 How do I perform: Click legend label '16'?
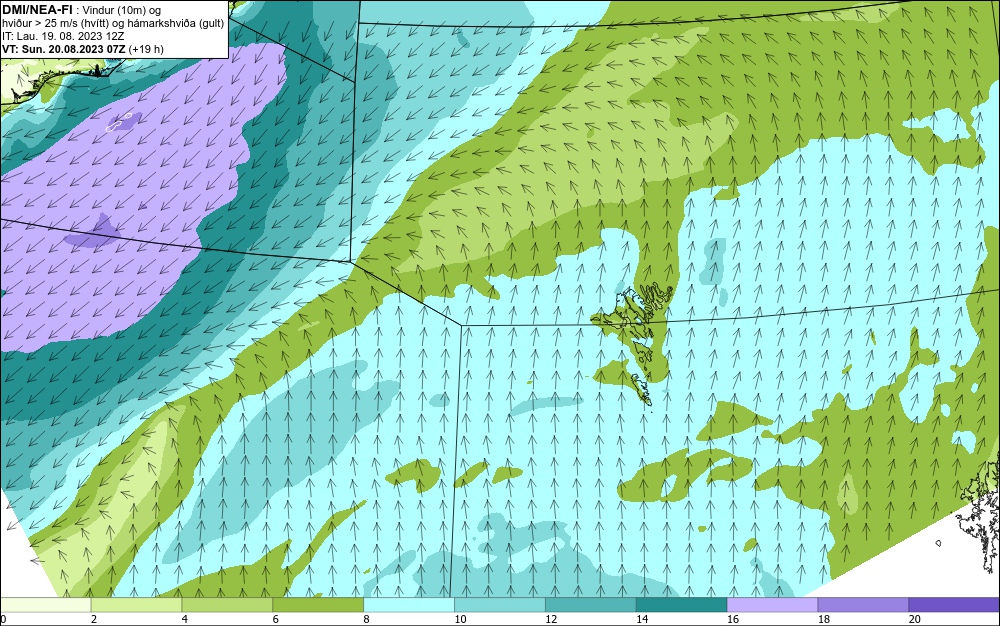tap(733, 619)
